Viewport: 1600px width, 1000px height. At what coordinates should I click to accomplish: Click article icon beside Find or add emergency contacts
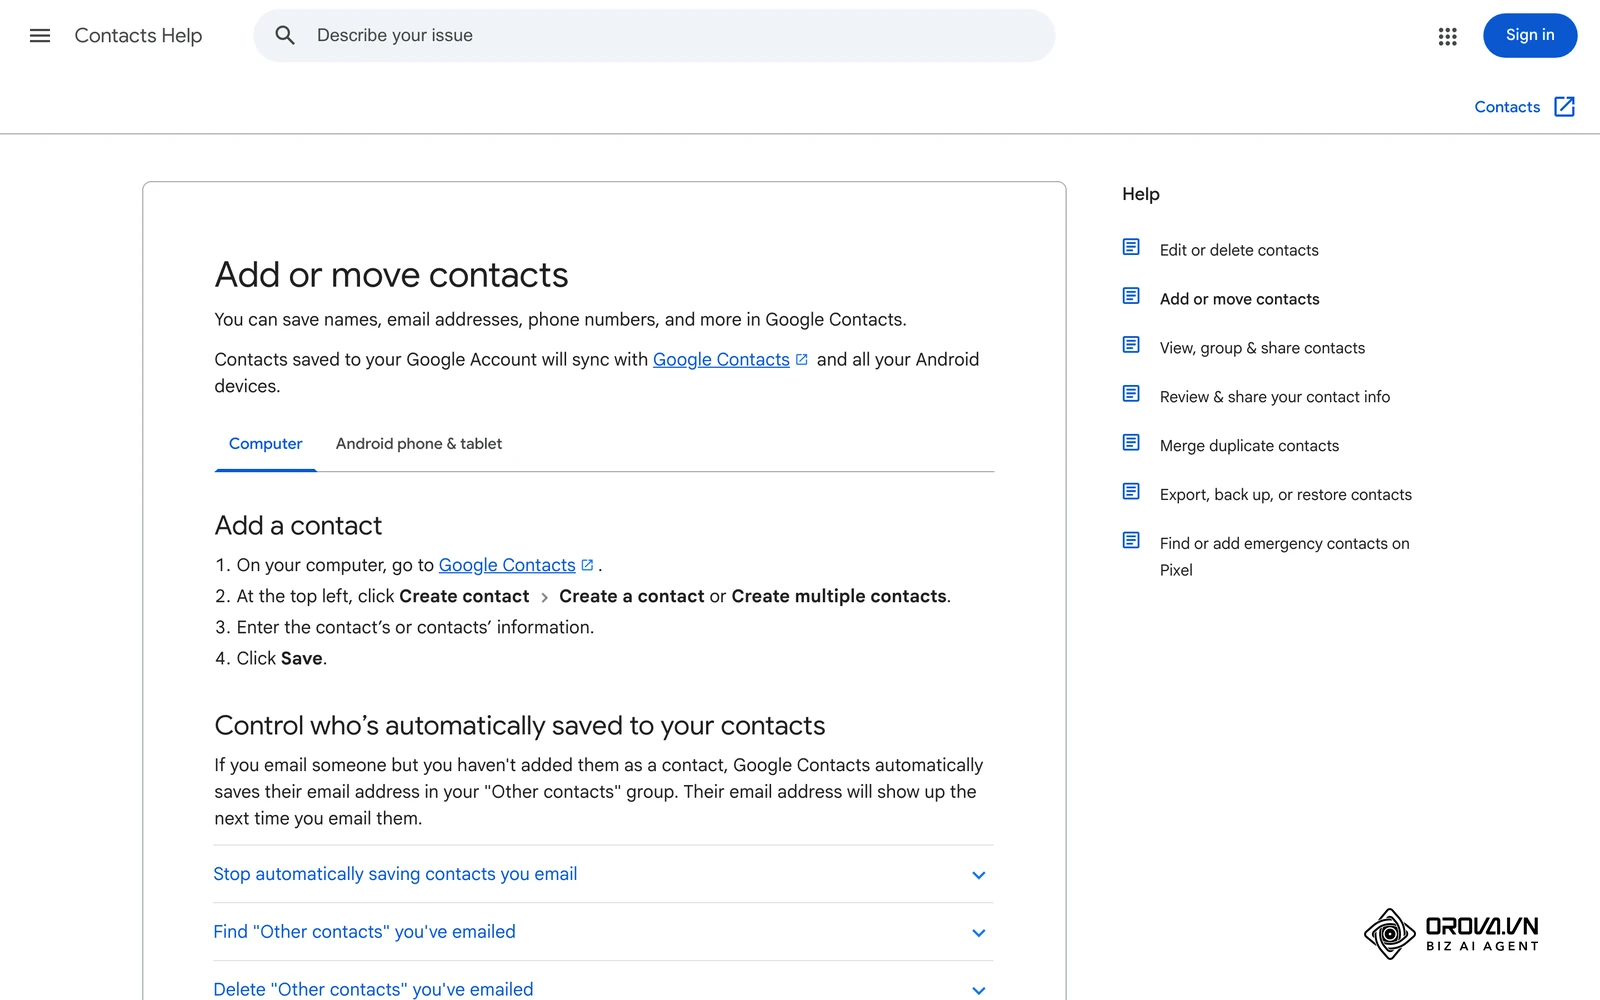1131,541
